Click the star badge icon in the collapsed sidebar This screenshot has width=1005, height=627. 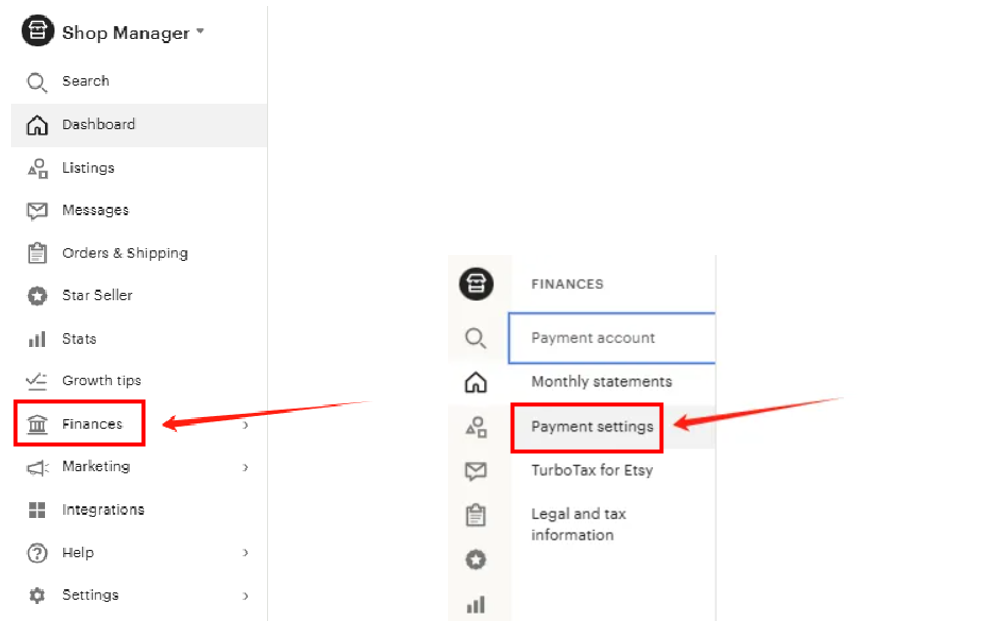tap(476, 560)
